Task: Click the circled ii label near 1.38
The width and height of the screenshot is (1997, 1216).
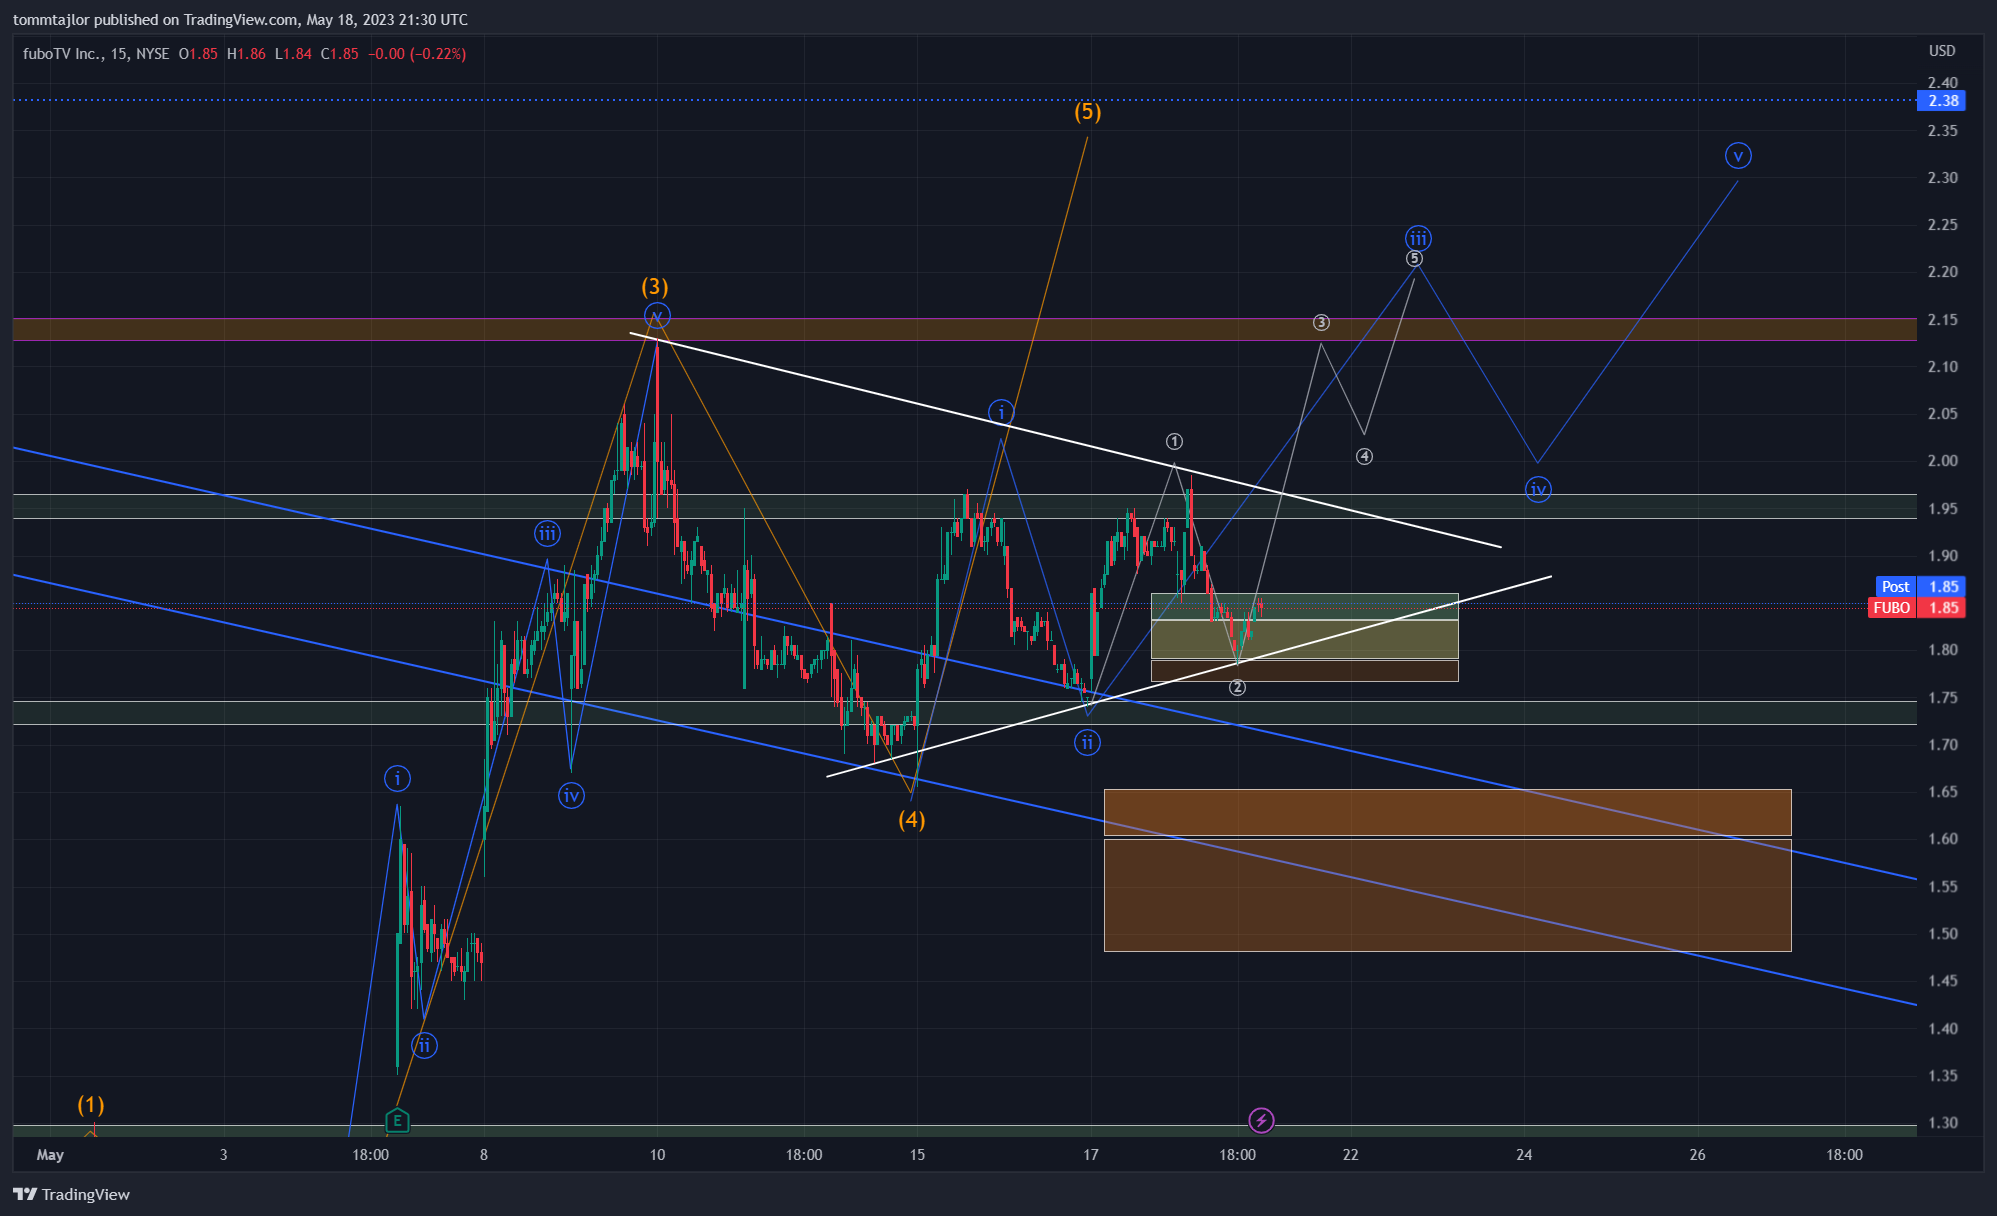Action: (424, 1046)
